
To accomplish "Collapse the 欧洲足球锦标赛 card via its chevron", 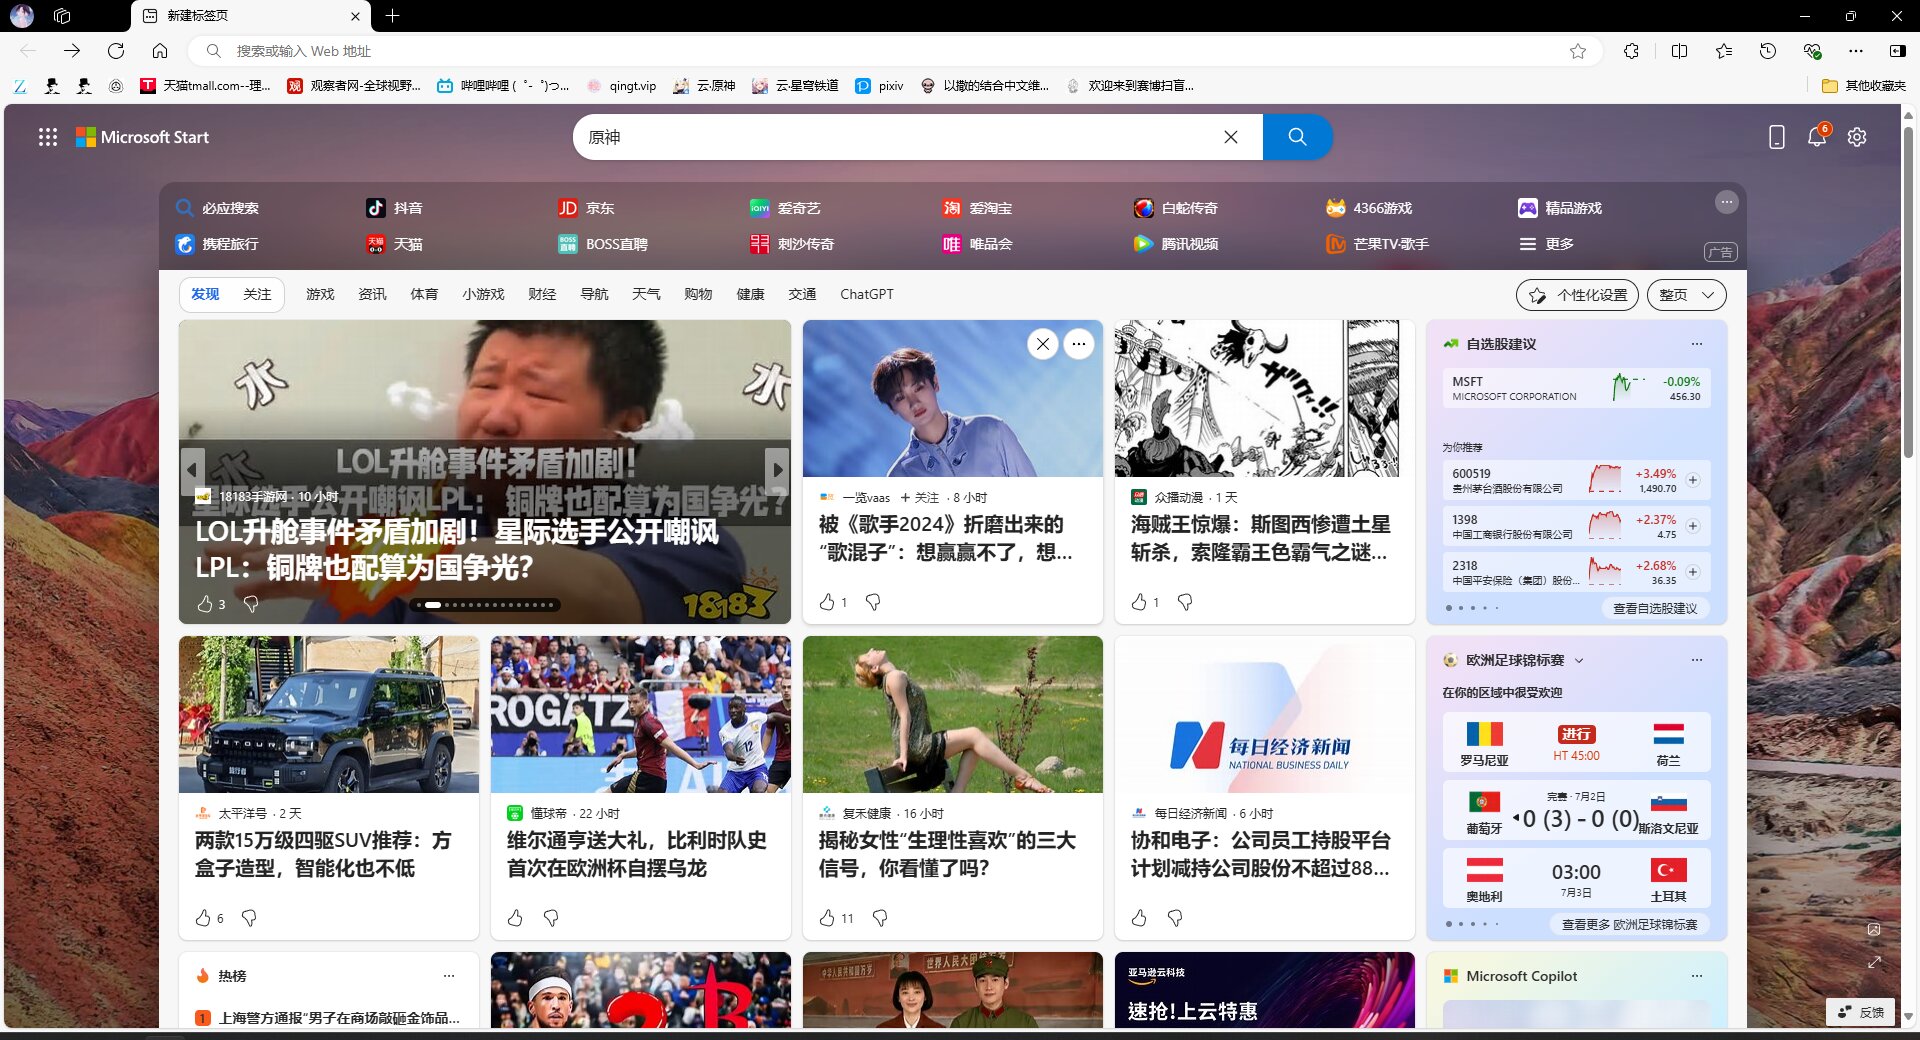I will point(1579,660).
